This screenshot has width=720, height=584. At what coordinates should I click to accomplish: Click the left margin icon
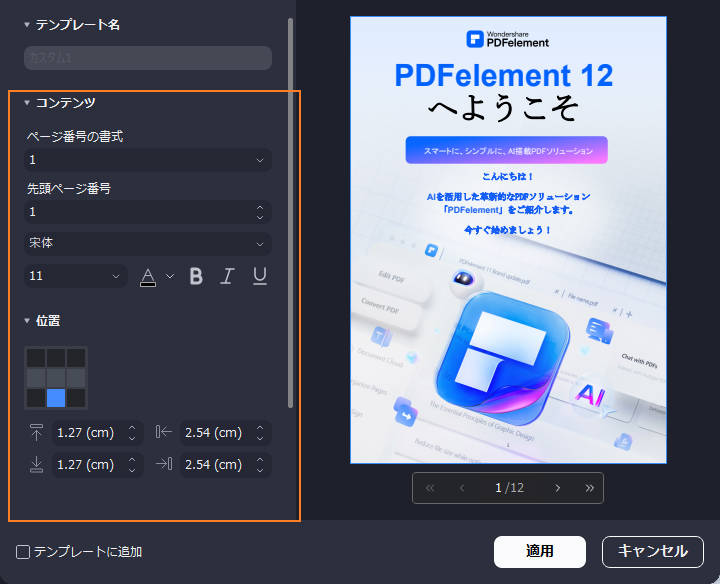pos(164,432)
